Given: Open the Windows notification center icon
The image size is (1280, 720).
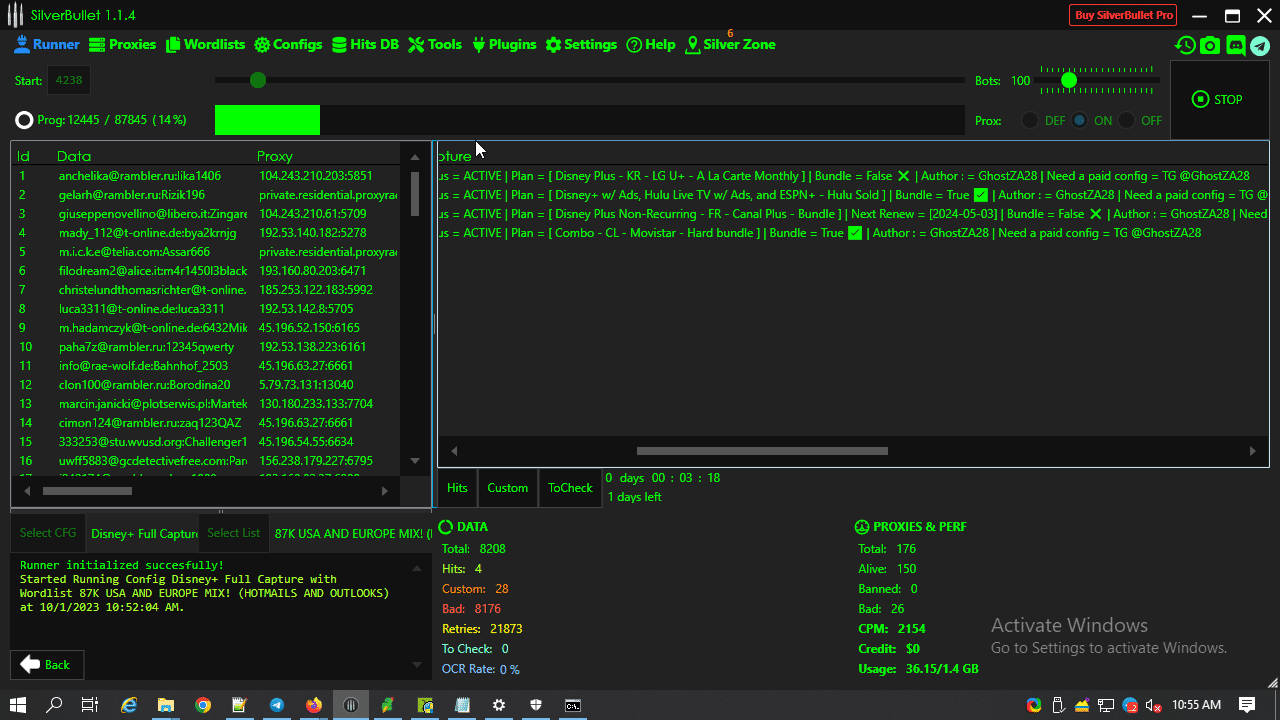Looking at the screenshot, I should (x=1247, y=705).
